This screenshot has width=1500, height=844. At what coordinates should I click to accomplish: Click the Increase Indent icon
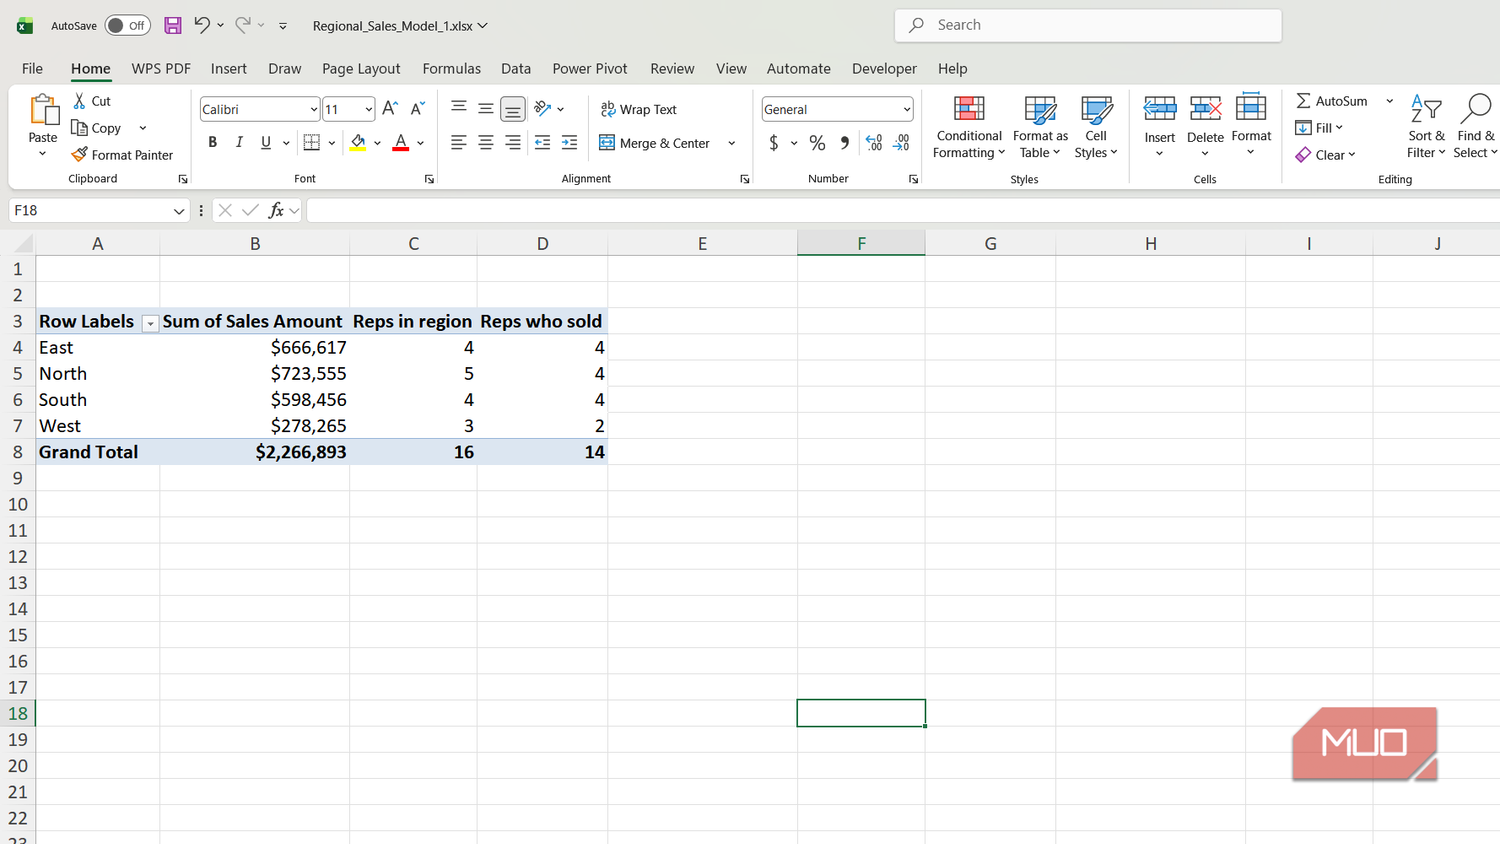click(570, 143)
